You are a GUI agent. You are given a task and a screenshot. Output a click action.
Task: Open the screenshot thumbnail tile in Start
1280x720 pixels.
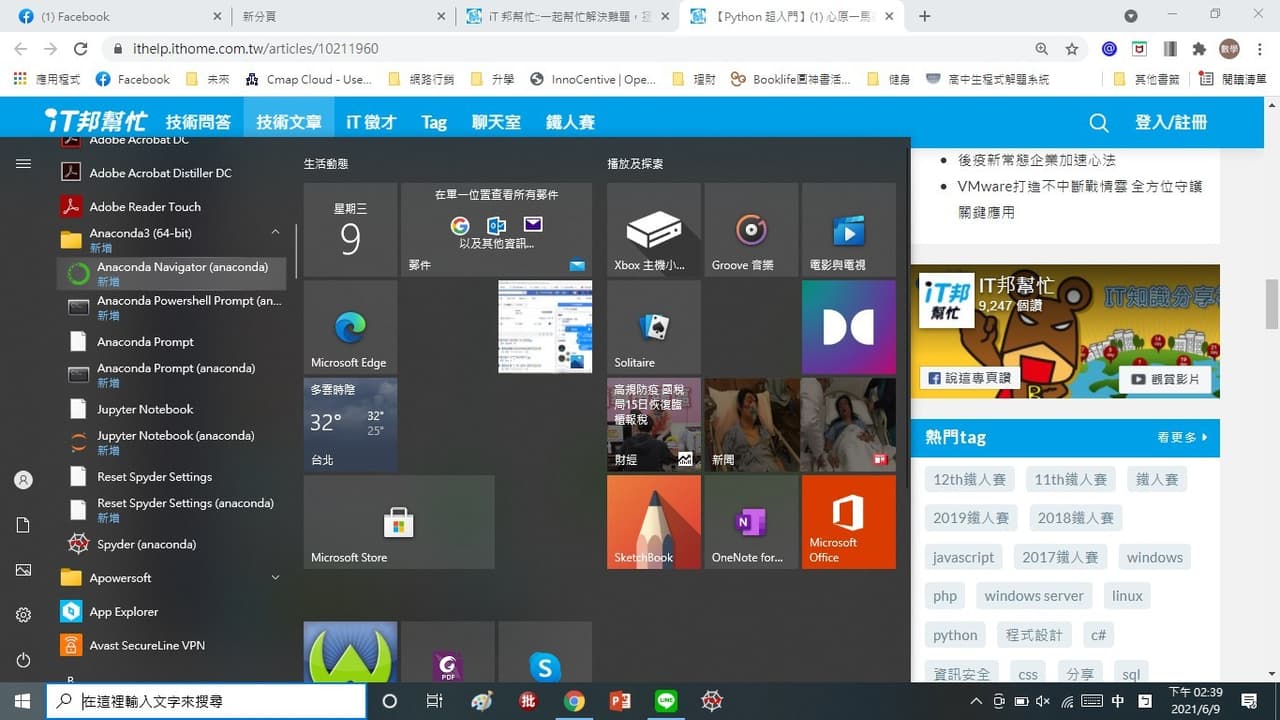[x=545, y=327]
